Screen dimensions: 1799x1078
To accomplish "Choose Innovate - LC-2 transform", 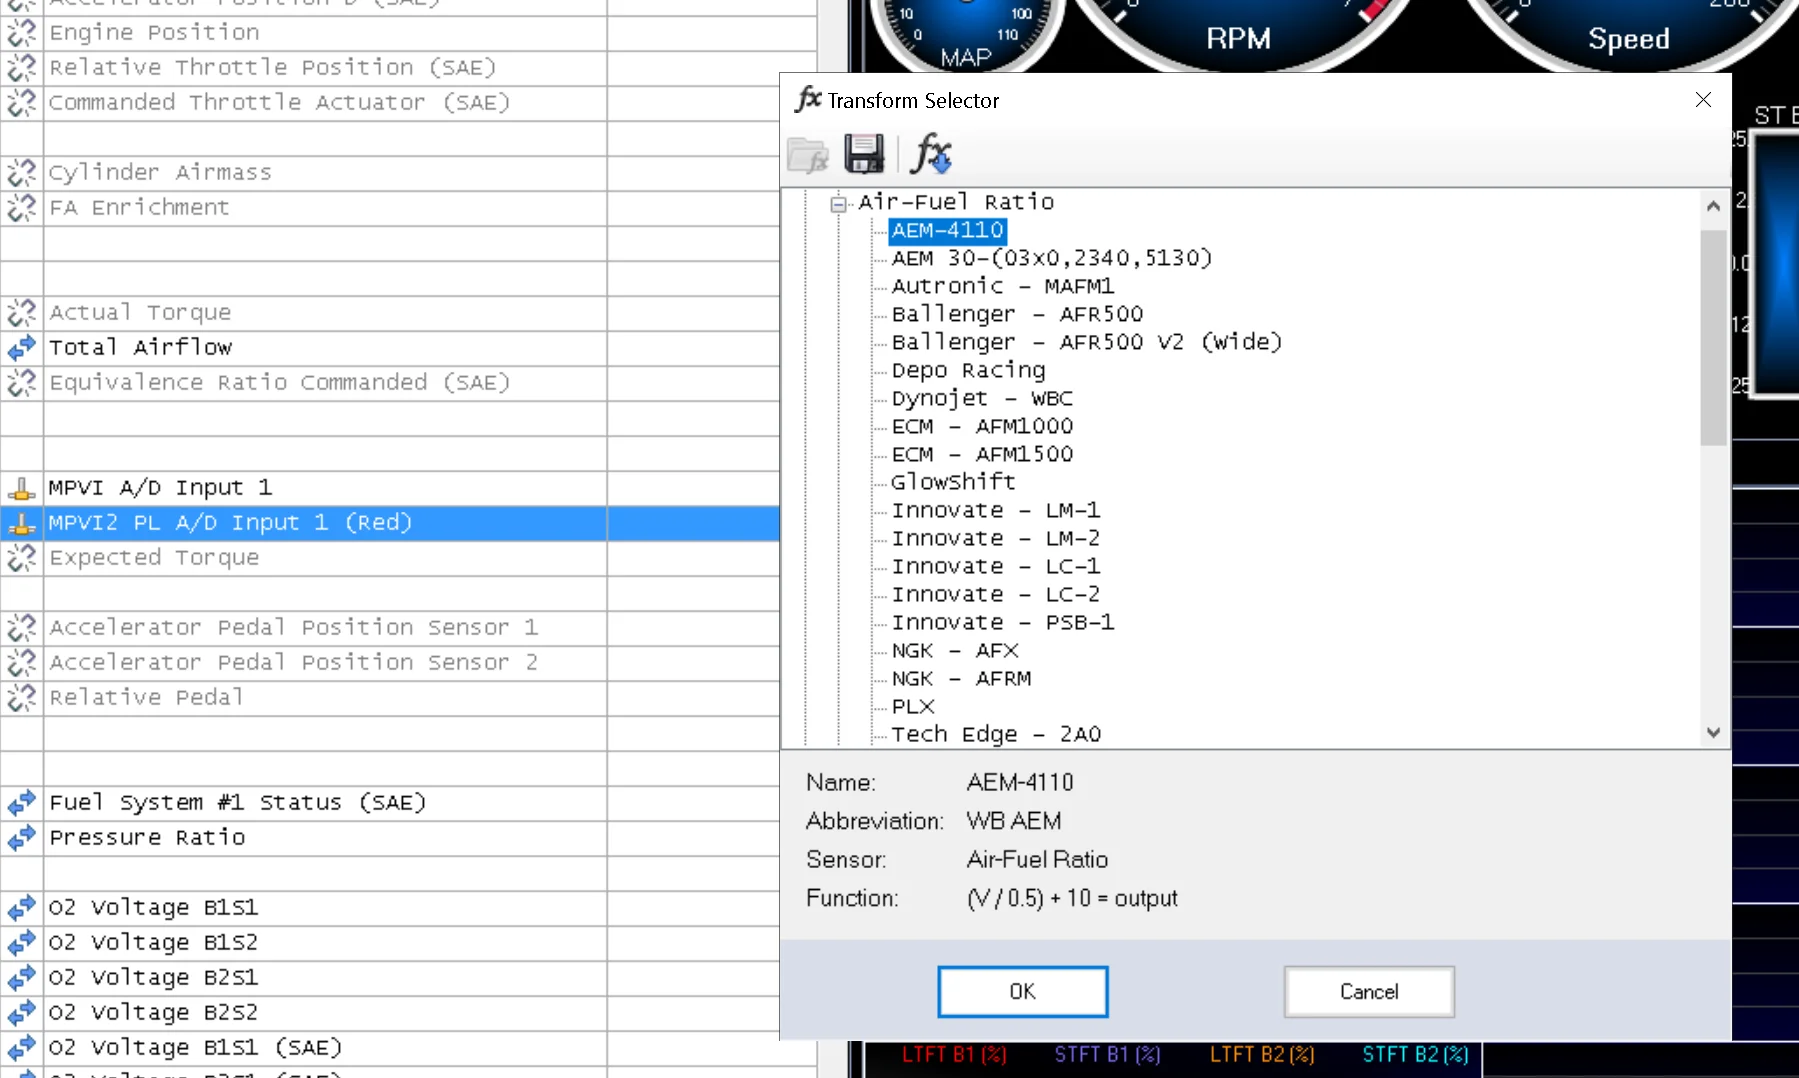I will pyautogui.click(x=996, y=594).
